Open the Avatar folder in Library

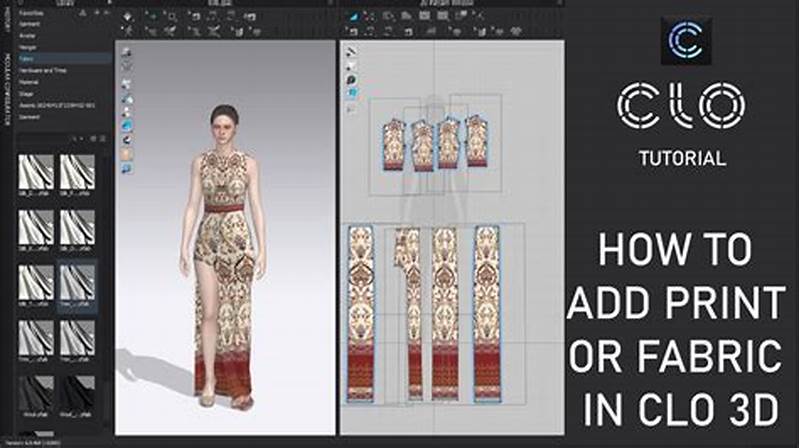click(27, 36)
